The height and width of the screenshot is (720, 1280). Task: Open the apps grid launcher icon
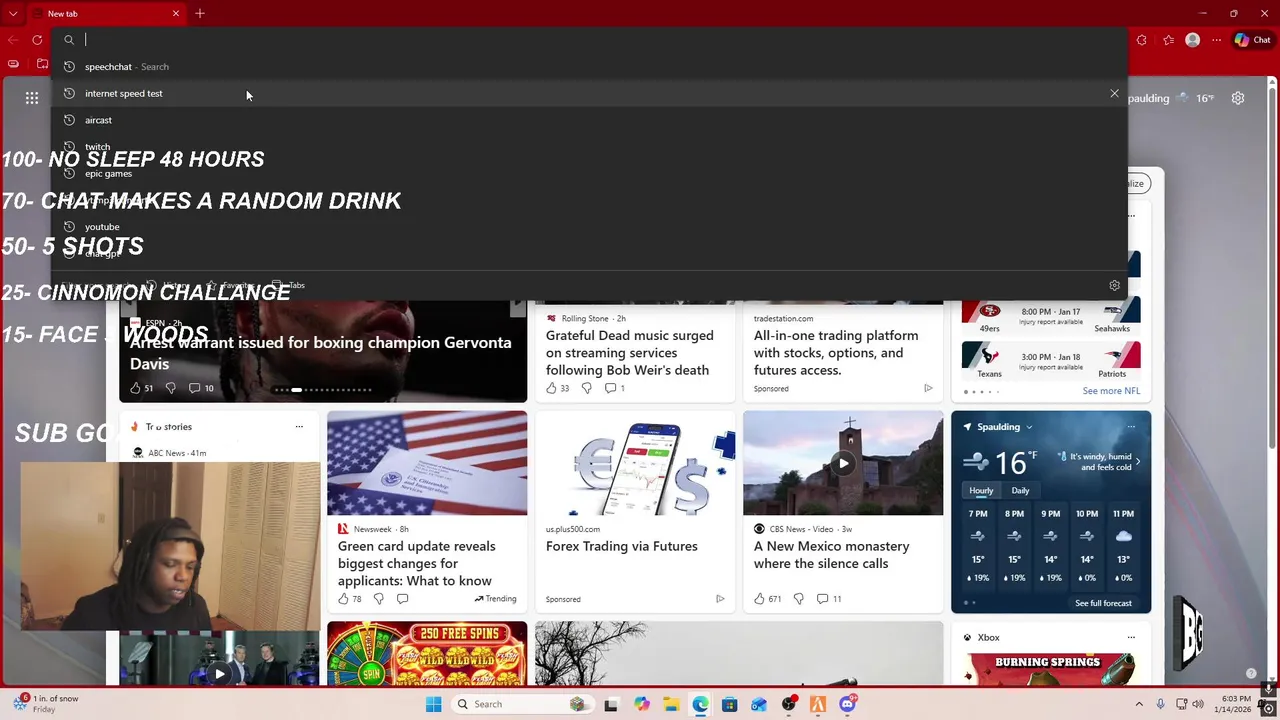pyautogui.click(x=32, y=98)
